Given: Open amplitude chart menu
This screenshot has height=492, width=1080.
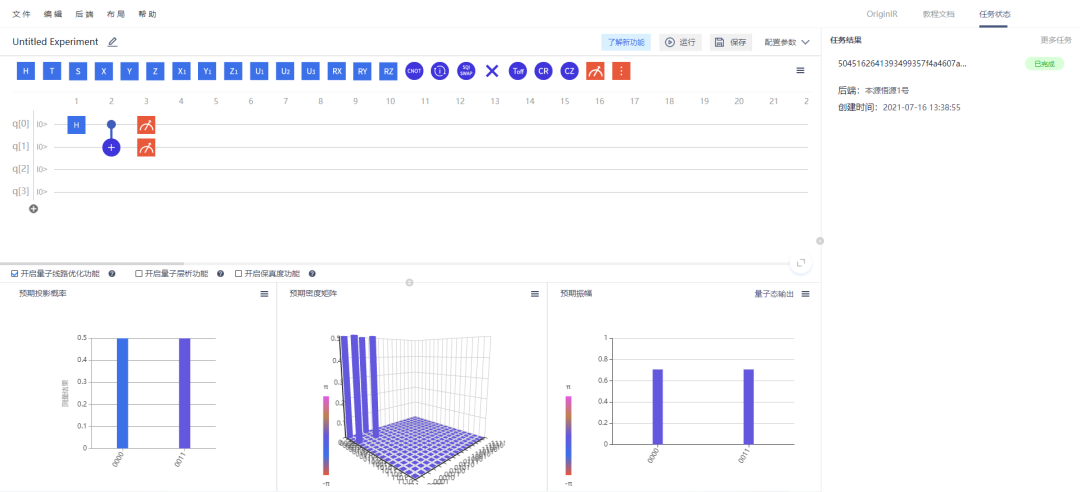Looking at the screenshot, I should tap(806, 294).
